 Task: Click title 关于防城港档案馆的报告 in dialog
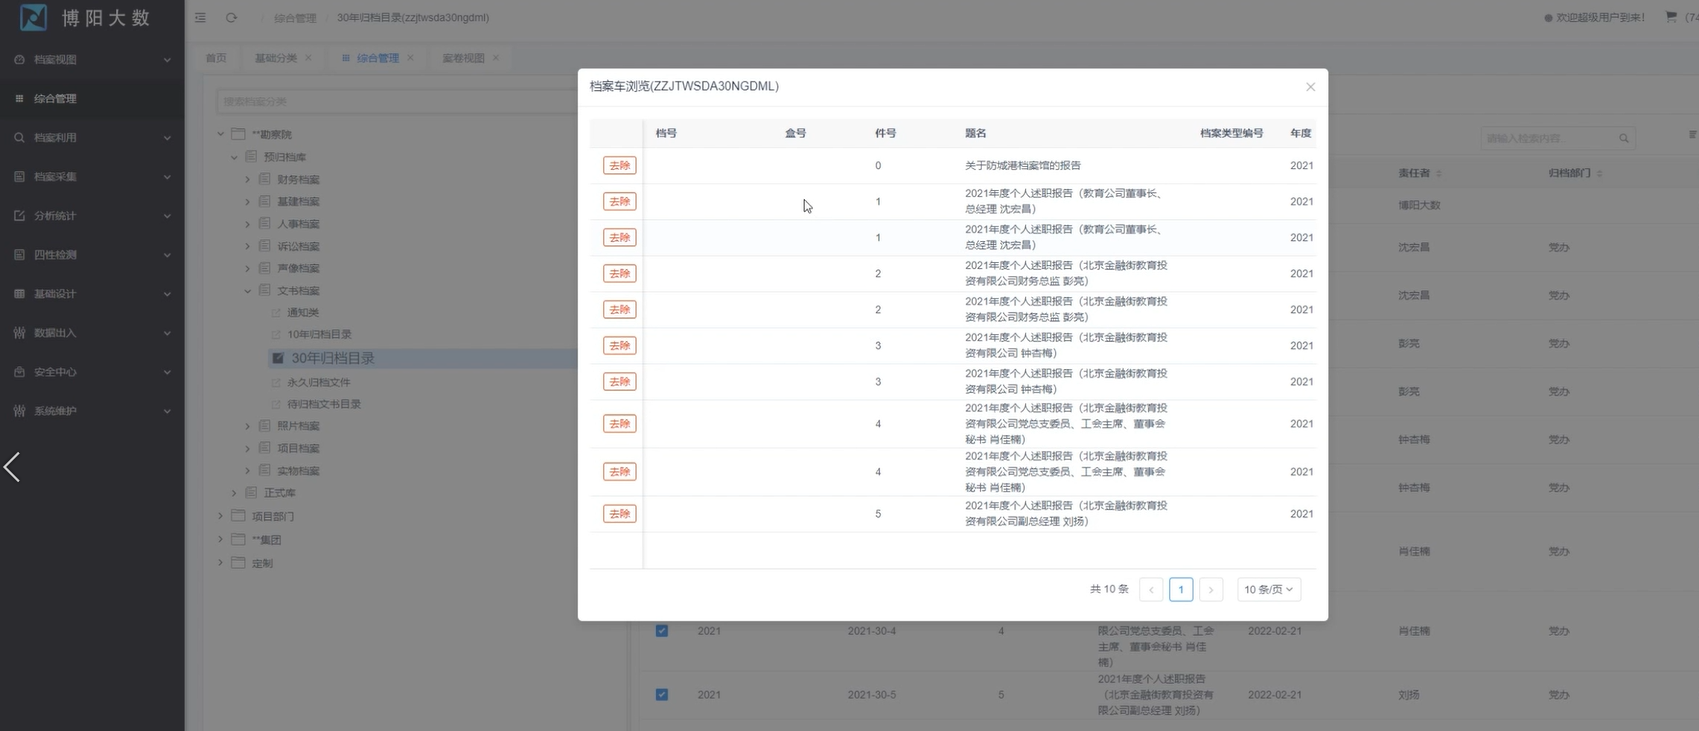pos(1023,166)
